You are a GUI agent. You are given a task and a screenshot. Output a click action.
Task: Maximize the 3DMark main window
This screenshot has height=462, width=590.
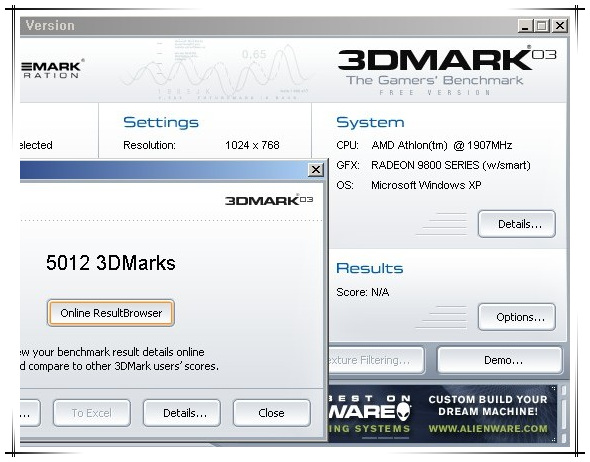coord(542,26)
